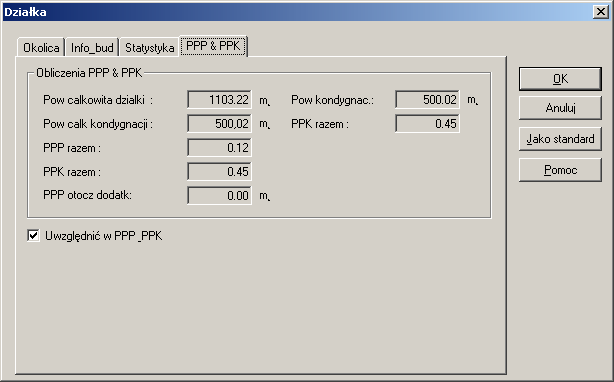Click the Pow calkowita dzialki field
Screen dimensions: 614x382
click(219, 99)
